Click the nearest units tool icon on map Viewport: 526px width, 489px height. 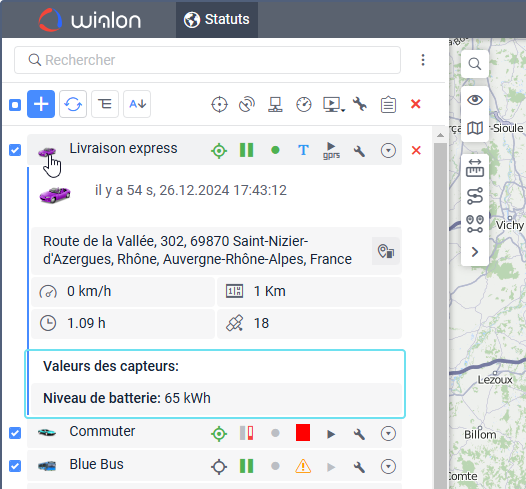[475, 224]
